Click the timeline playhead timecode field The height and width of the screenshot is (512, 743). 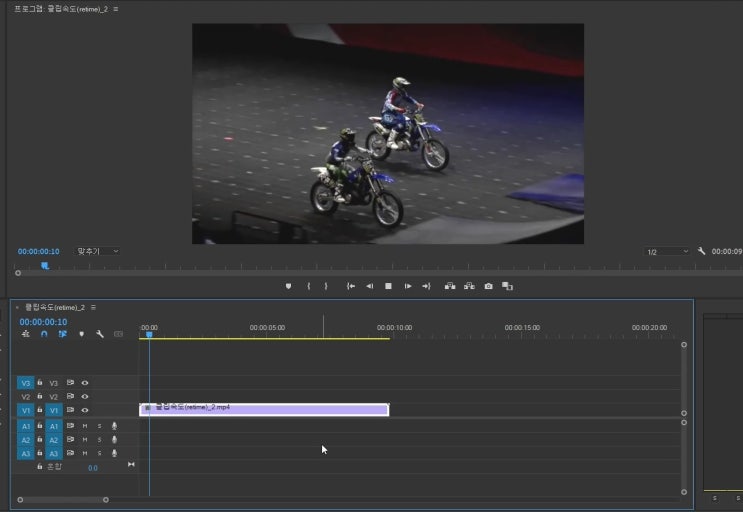43,322
